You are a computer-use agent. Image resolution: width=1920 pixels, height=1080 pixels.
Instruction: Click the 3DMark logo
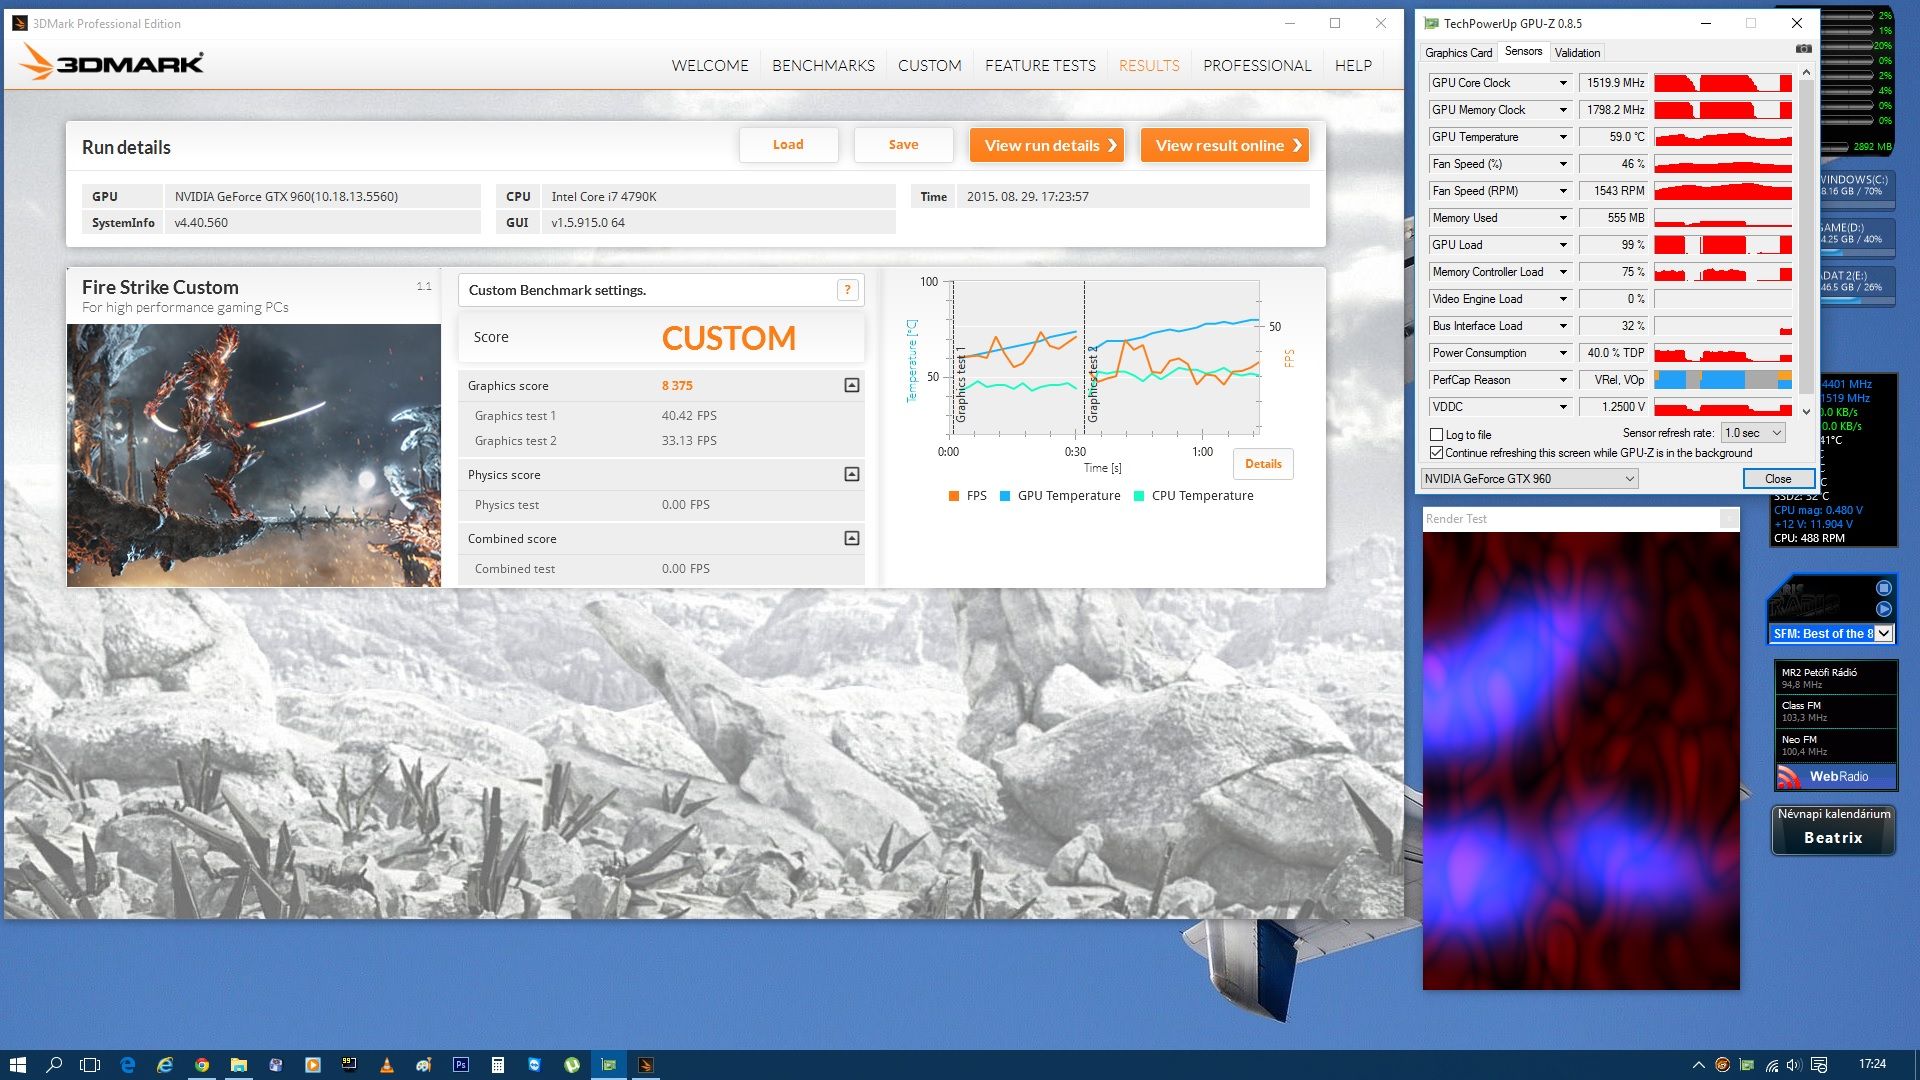pos(112,62)
